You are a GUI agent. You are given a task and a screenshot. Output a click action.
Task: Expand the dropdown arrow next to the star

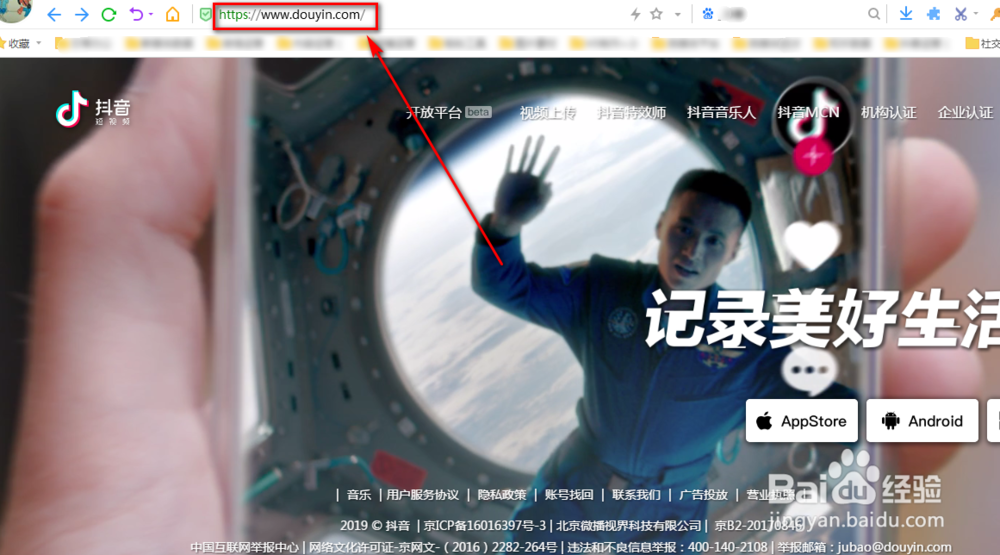677,14
